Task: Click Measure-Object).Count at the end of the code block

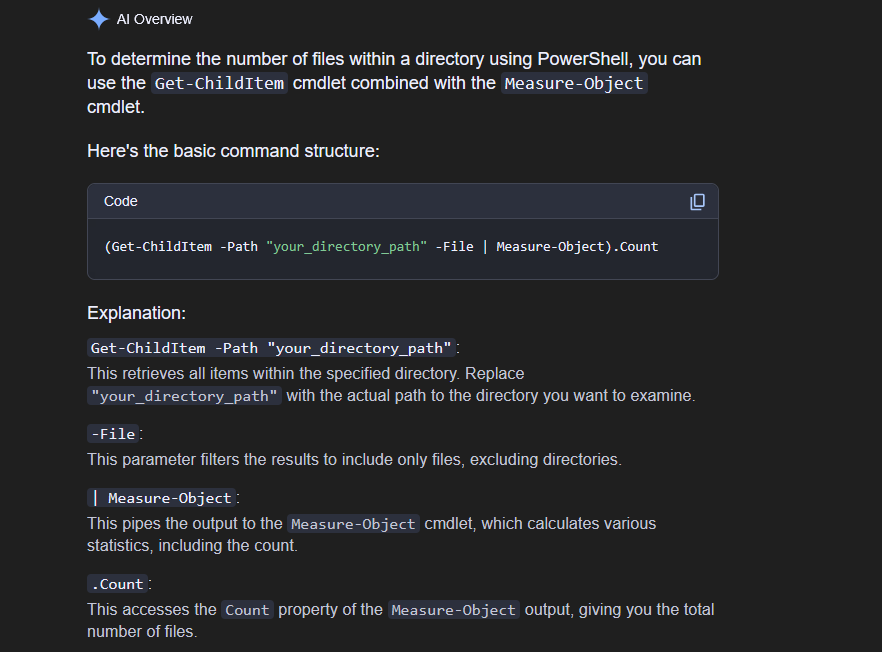Action: (577, 246)
